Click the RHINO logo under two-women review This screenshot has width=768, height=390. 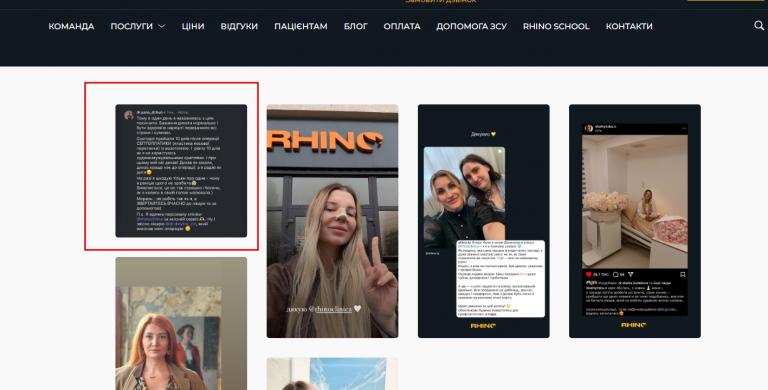click(x=483, y=325)
